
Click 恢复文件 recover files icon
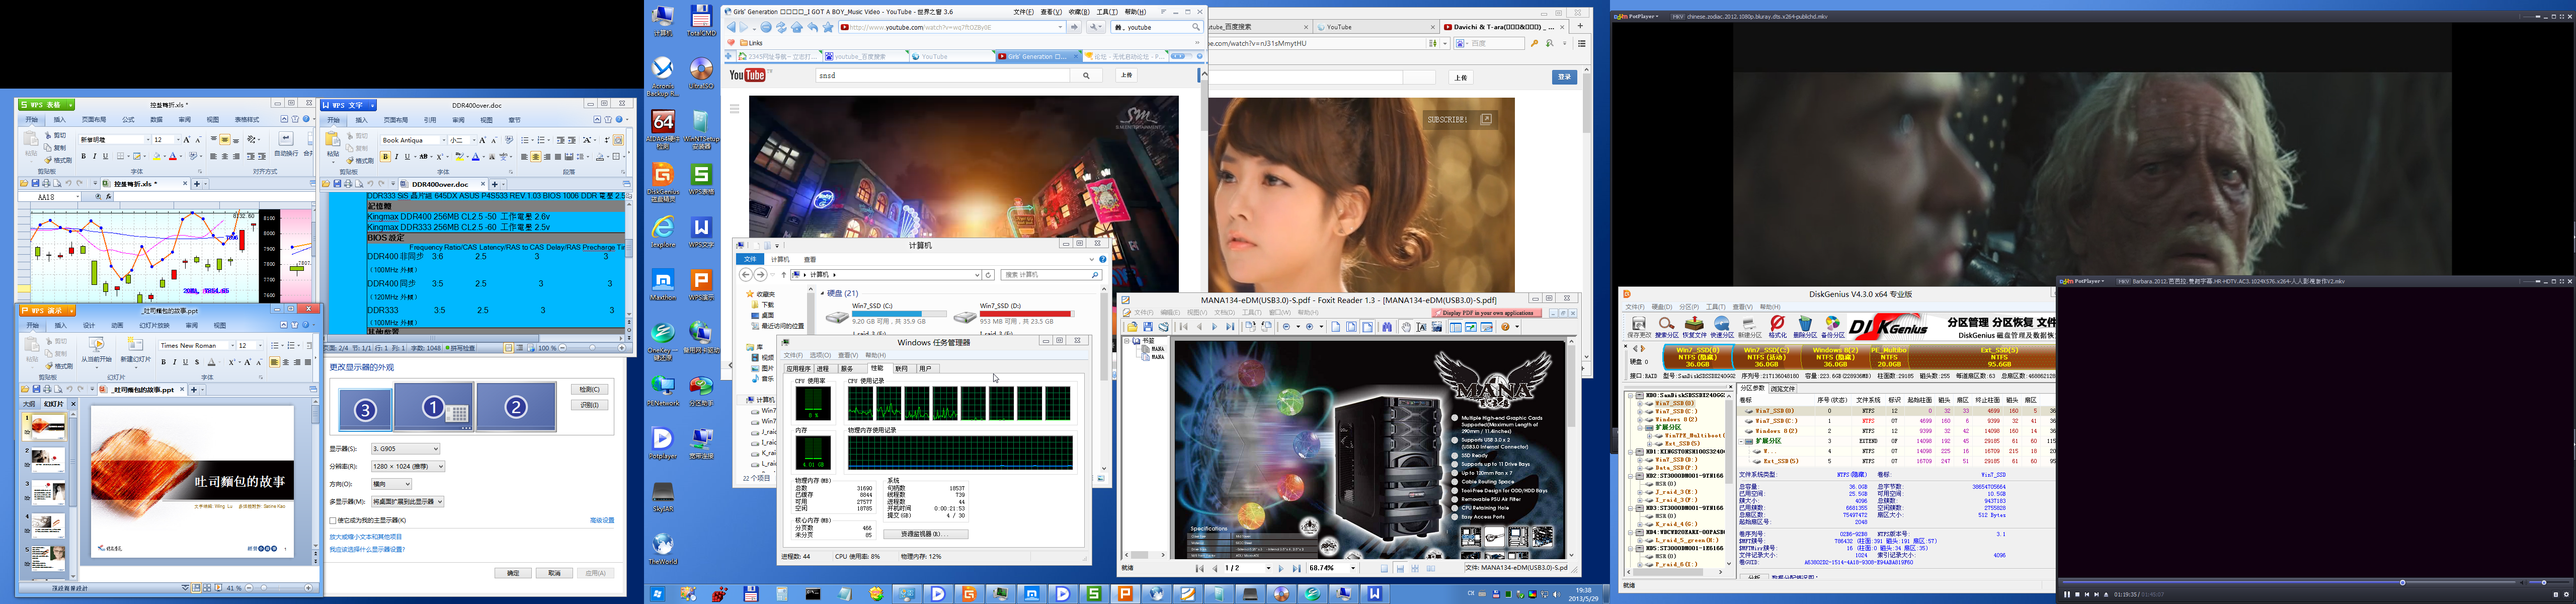tap(1695, 327)
